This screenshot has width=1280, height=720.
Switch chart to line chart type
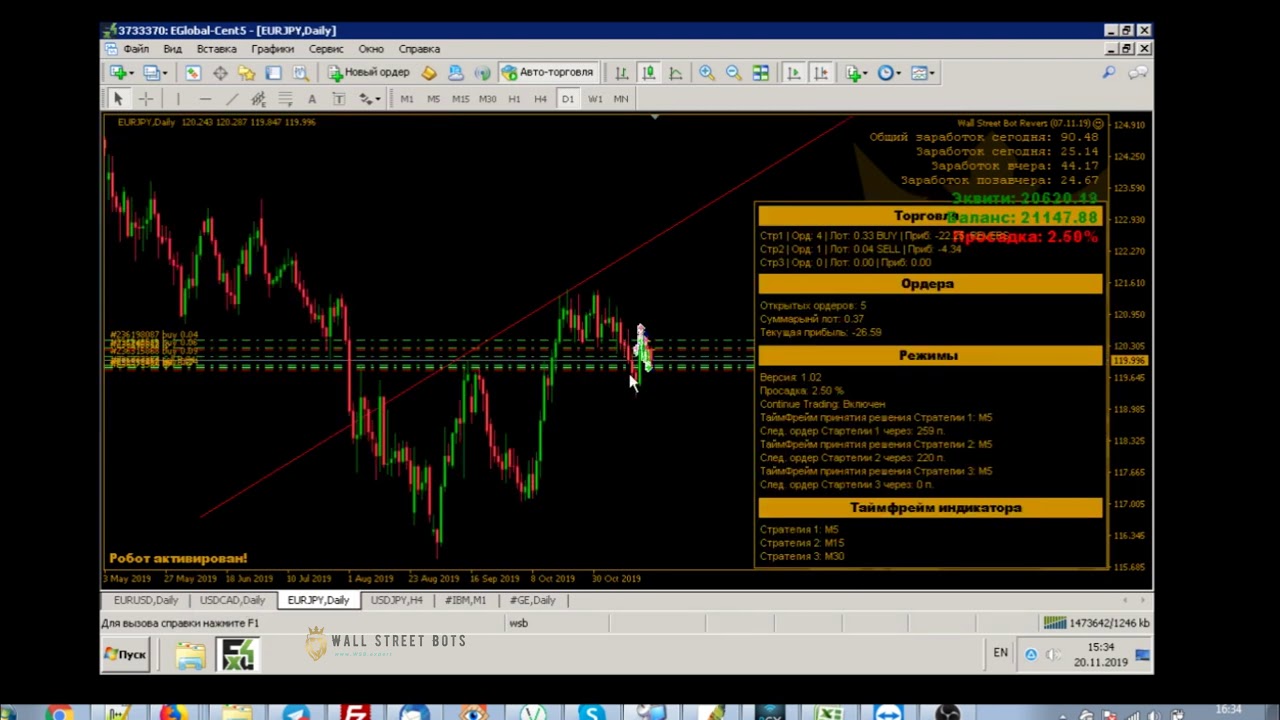coord(676,72)
